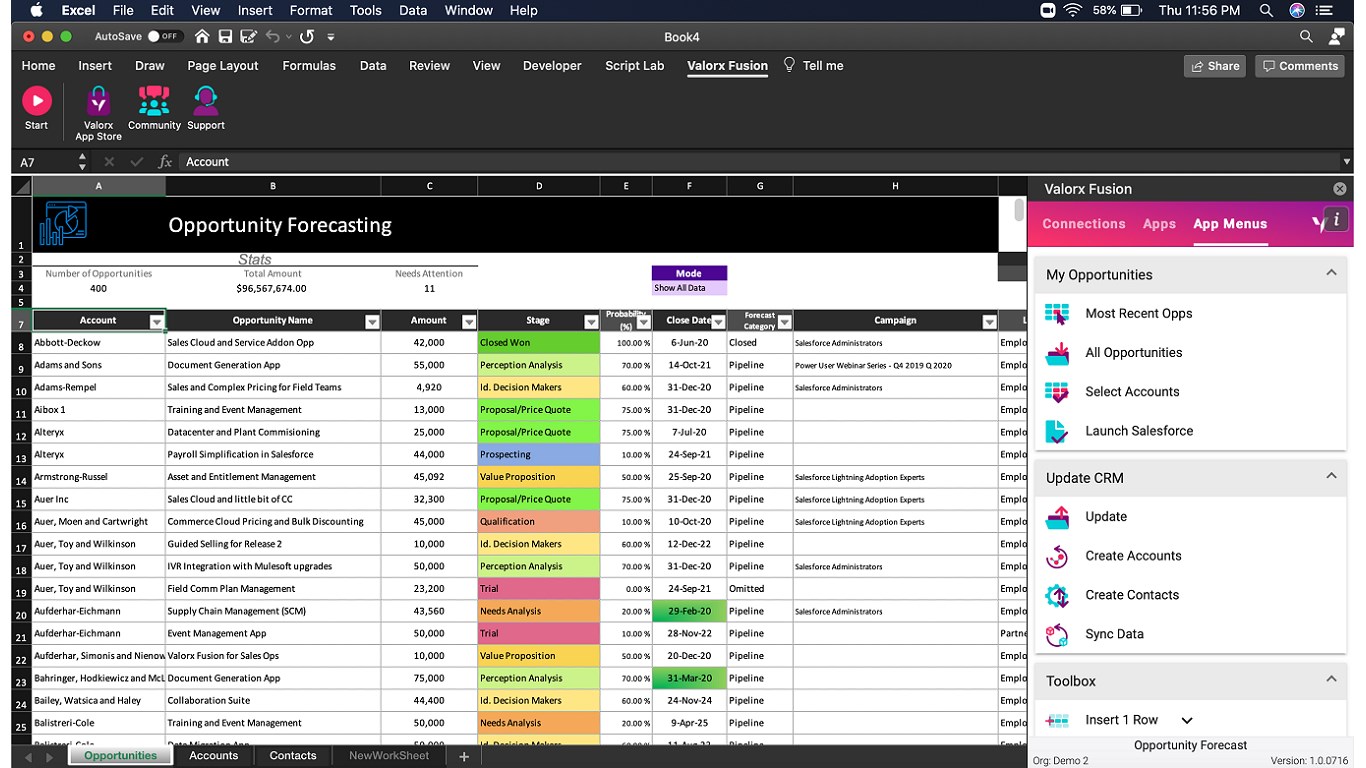Click the insert function fx icon

click(166, 162)
